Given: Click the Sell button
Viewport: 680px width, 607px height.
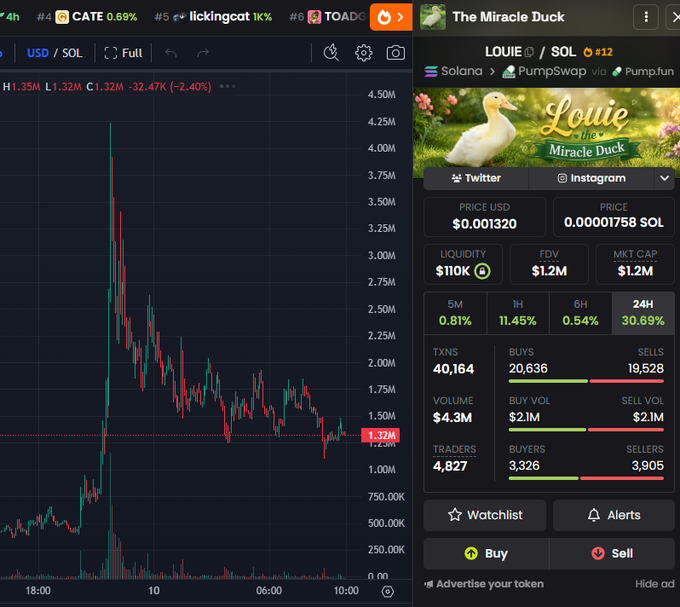Looking at the screenshot, I should tap(612, 554).
